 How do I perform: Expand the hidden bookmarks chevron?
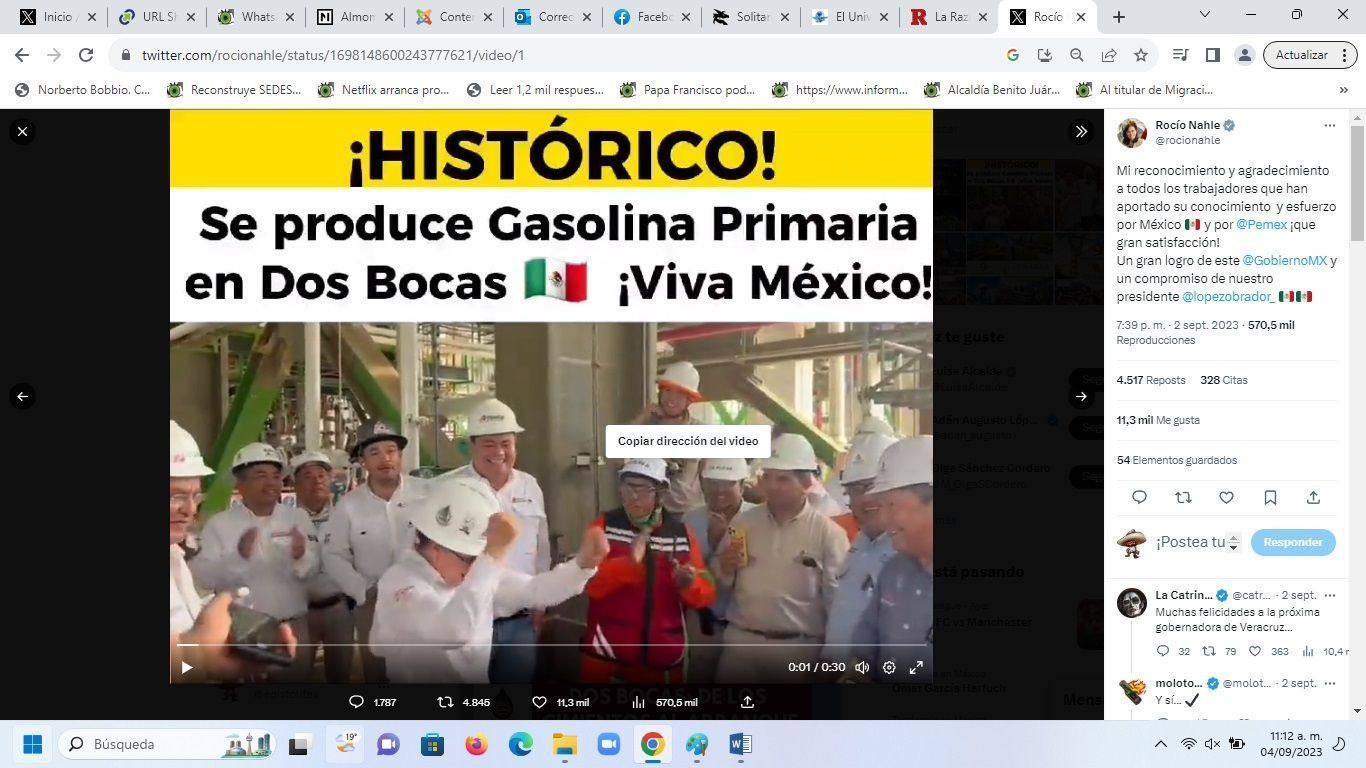point(1343,90)
